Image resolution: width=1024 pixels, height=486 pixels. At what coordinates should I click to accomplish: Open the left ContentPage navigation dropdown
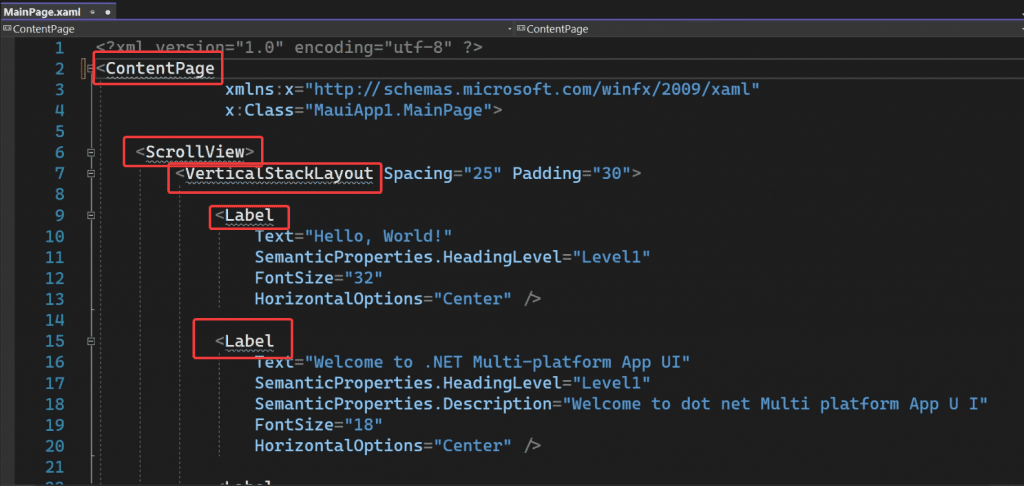coord(256,29)
